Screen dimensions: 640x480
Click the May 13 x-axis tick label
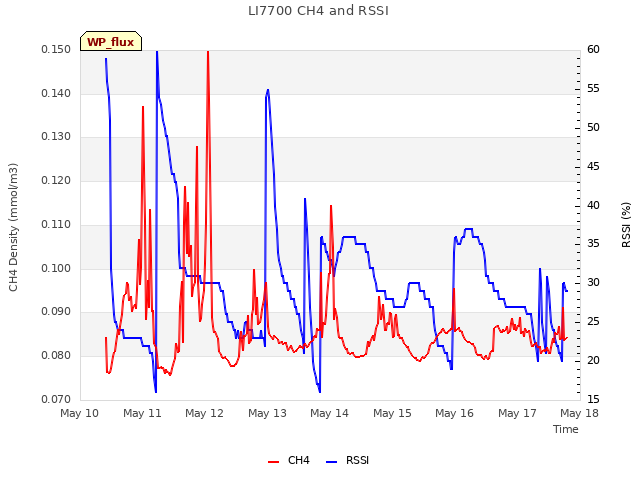click(x=267, y=413)
